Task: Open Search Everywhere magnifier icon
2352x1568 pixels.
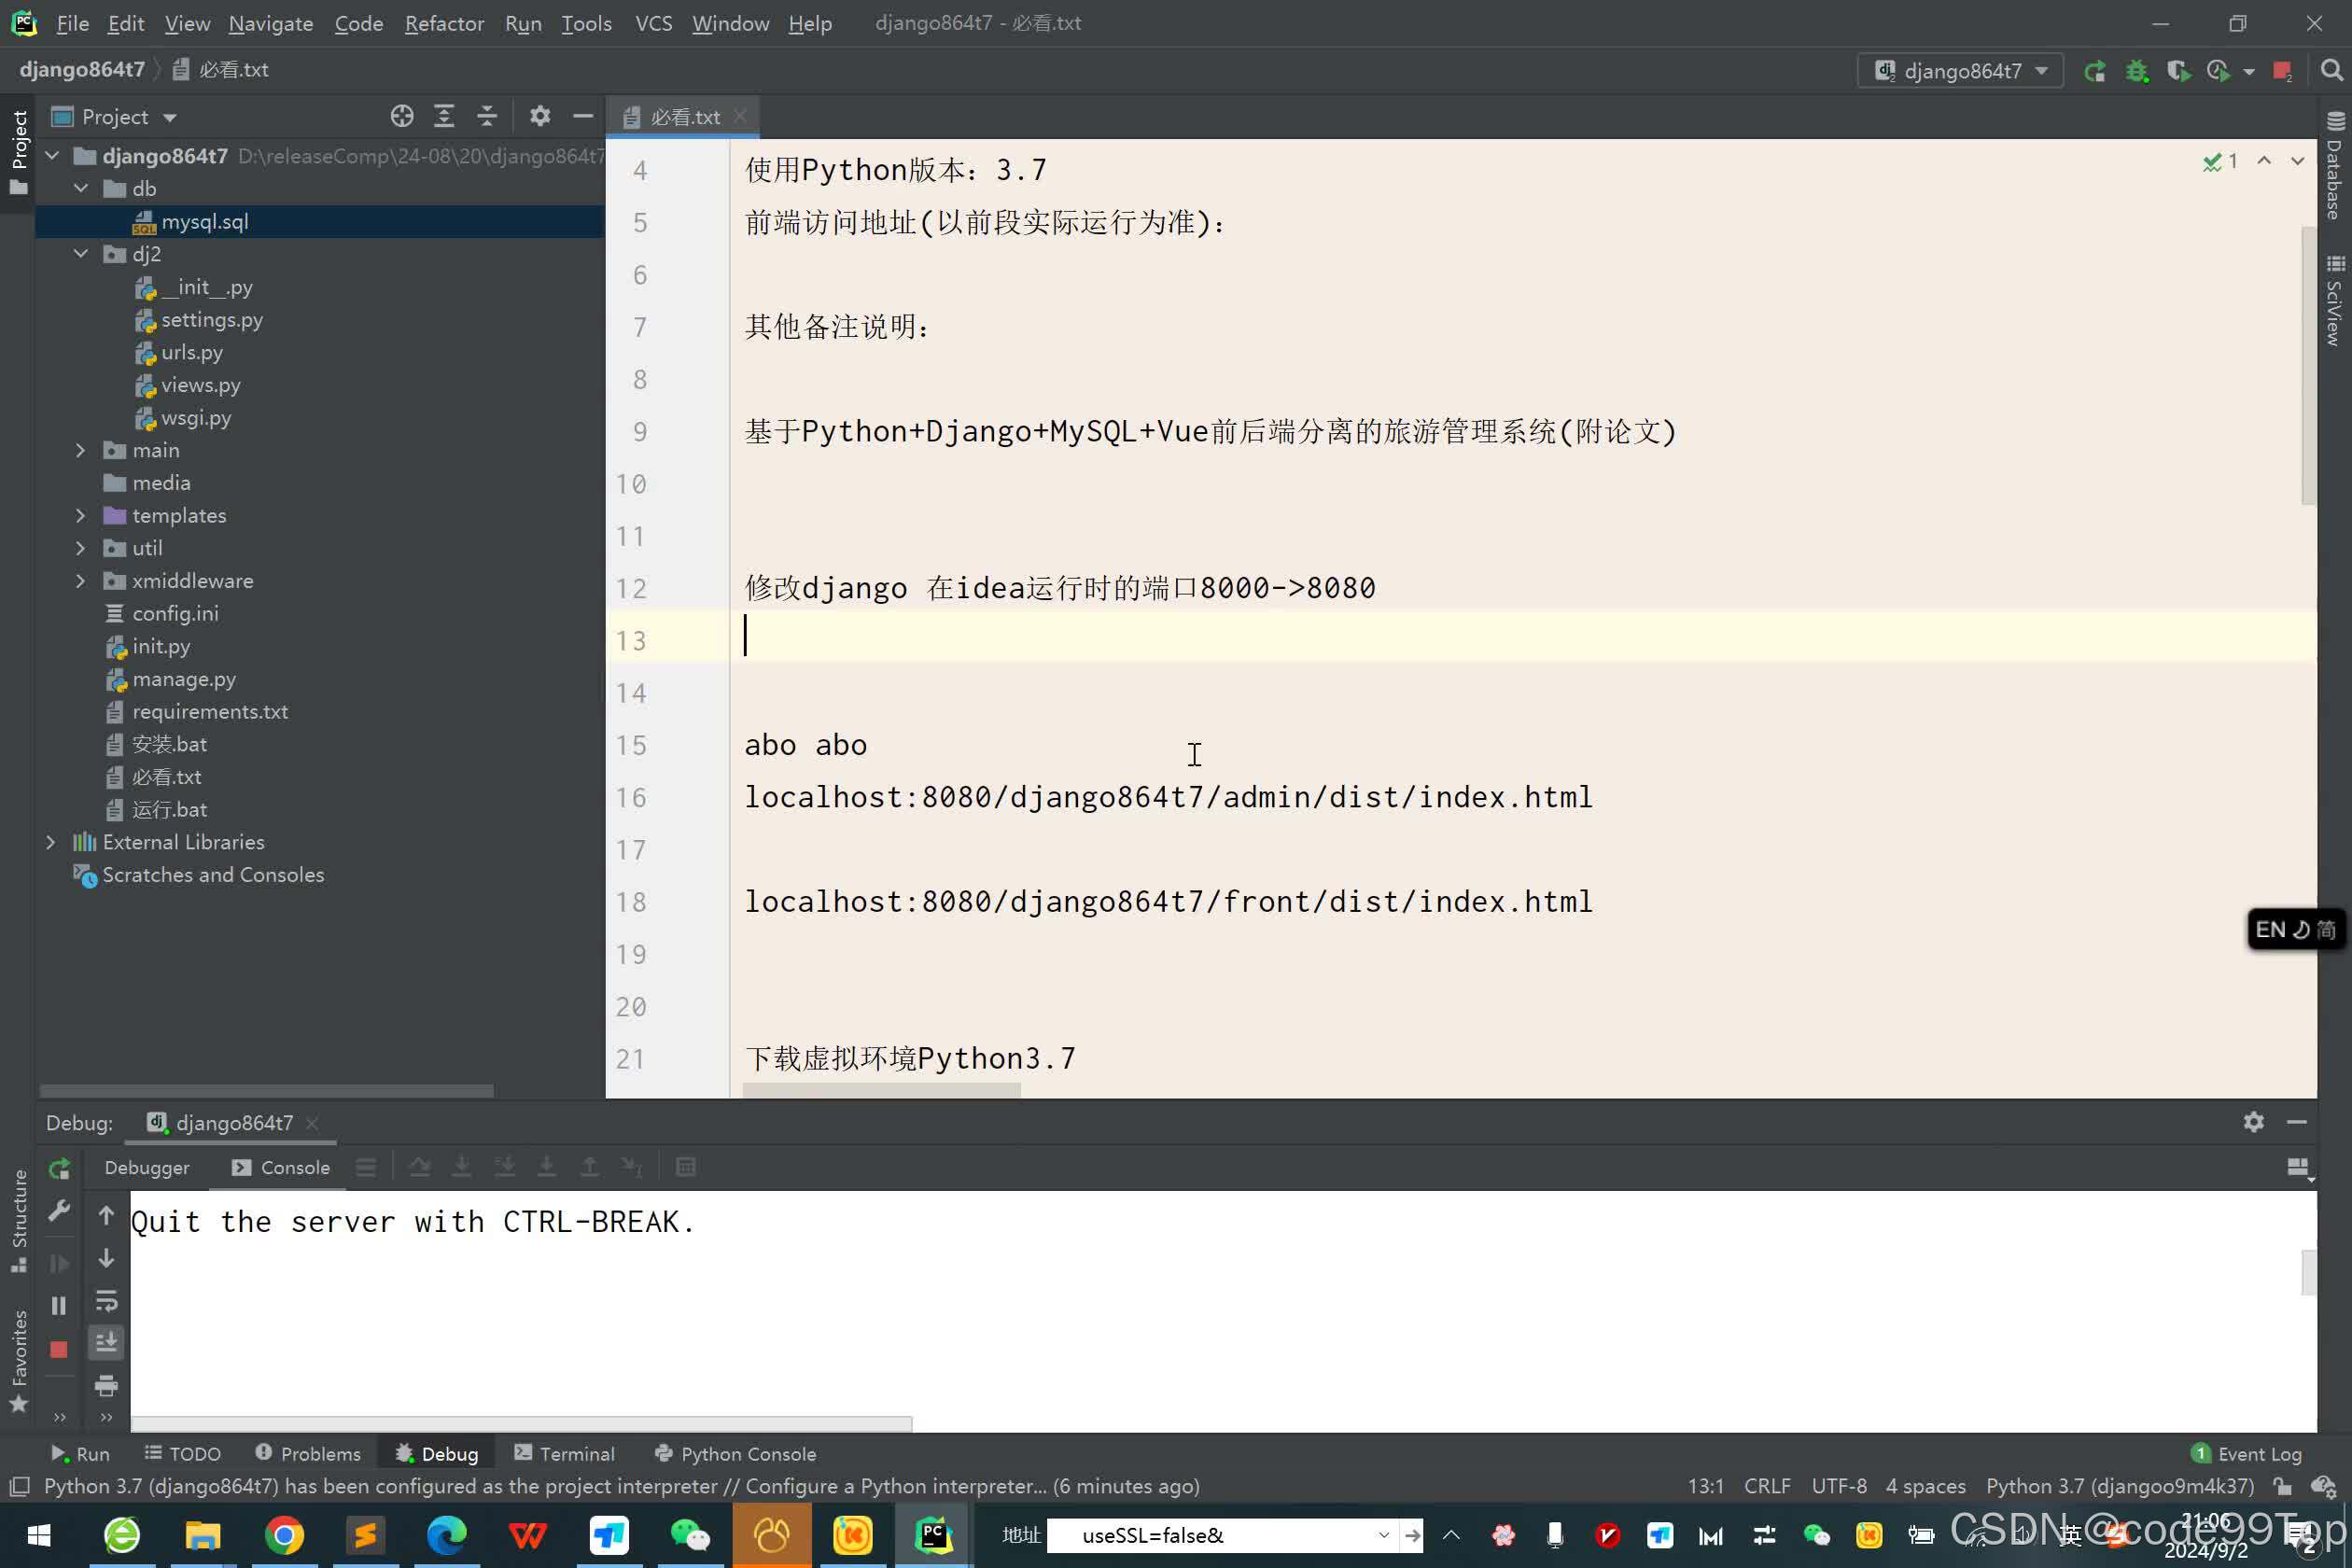Action: pos(2331,70)
